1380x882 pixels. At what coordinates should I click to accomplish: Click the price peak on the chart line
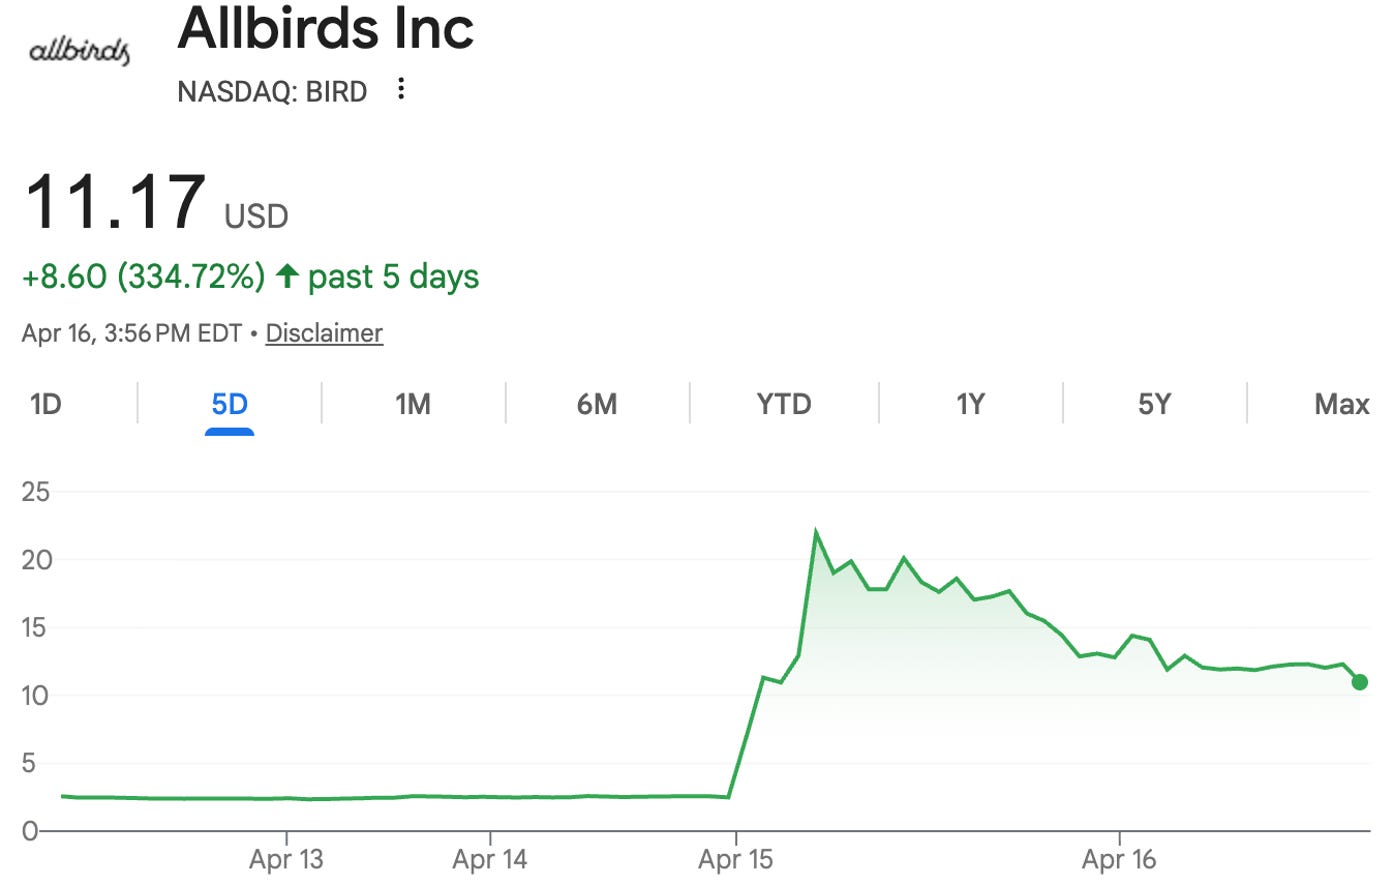816,533
